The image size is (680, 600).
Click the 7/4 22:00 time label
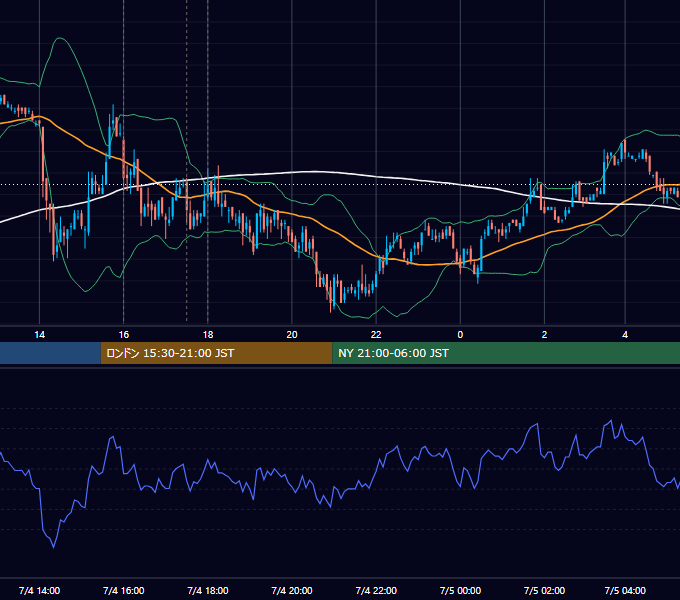coord(376,590)
